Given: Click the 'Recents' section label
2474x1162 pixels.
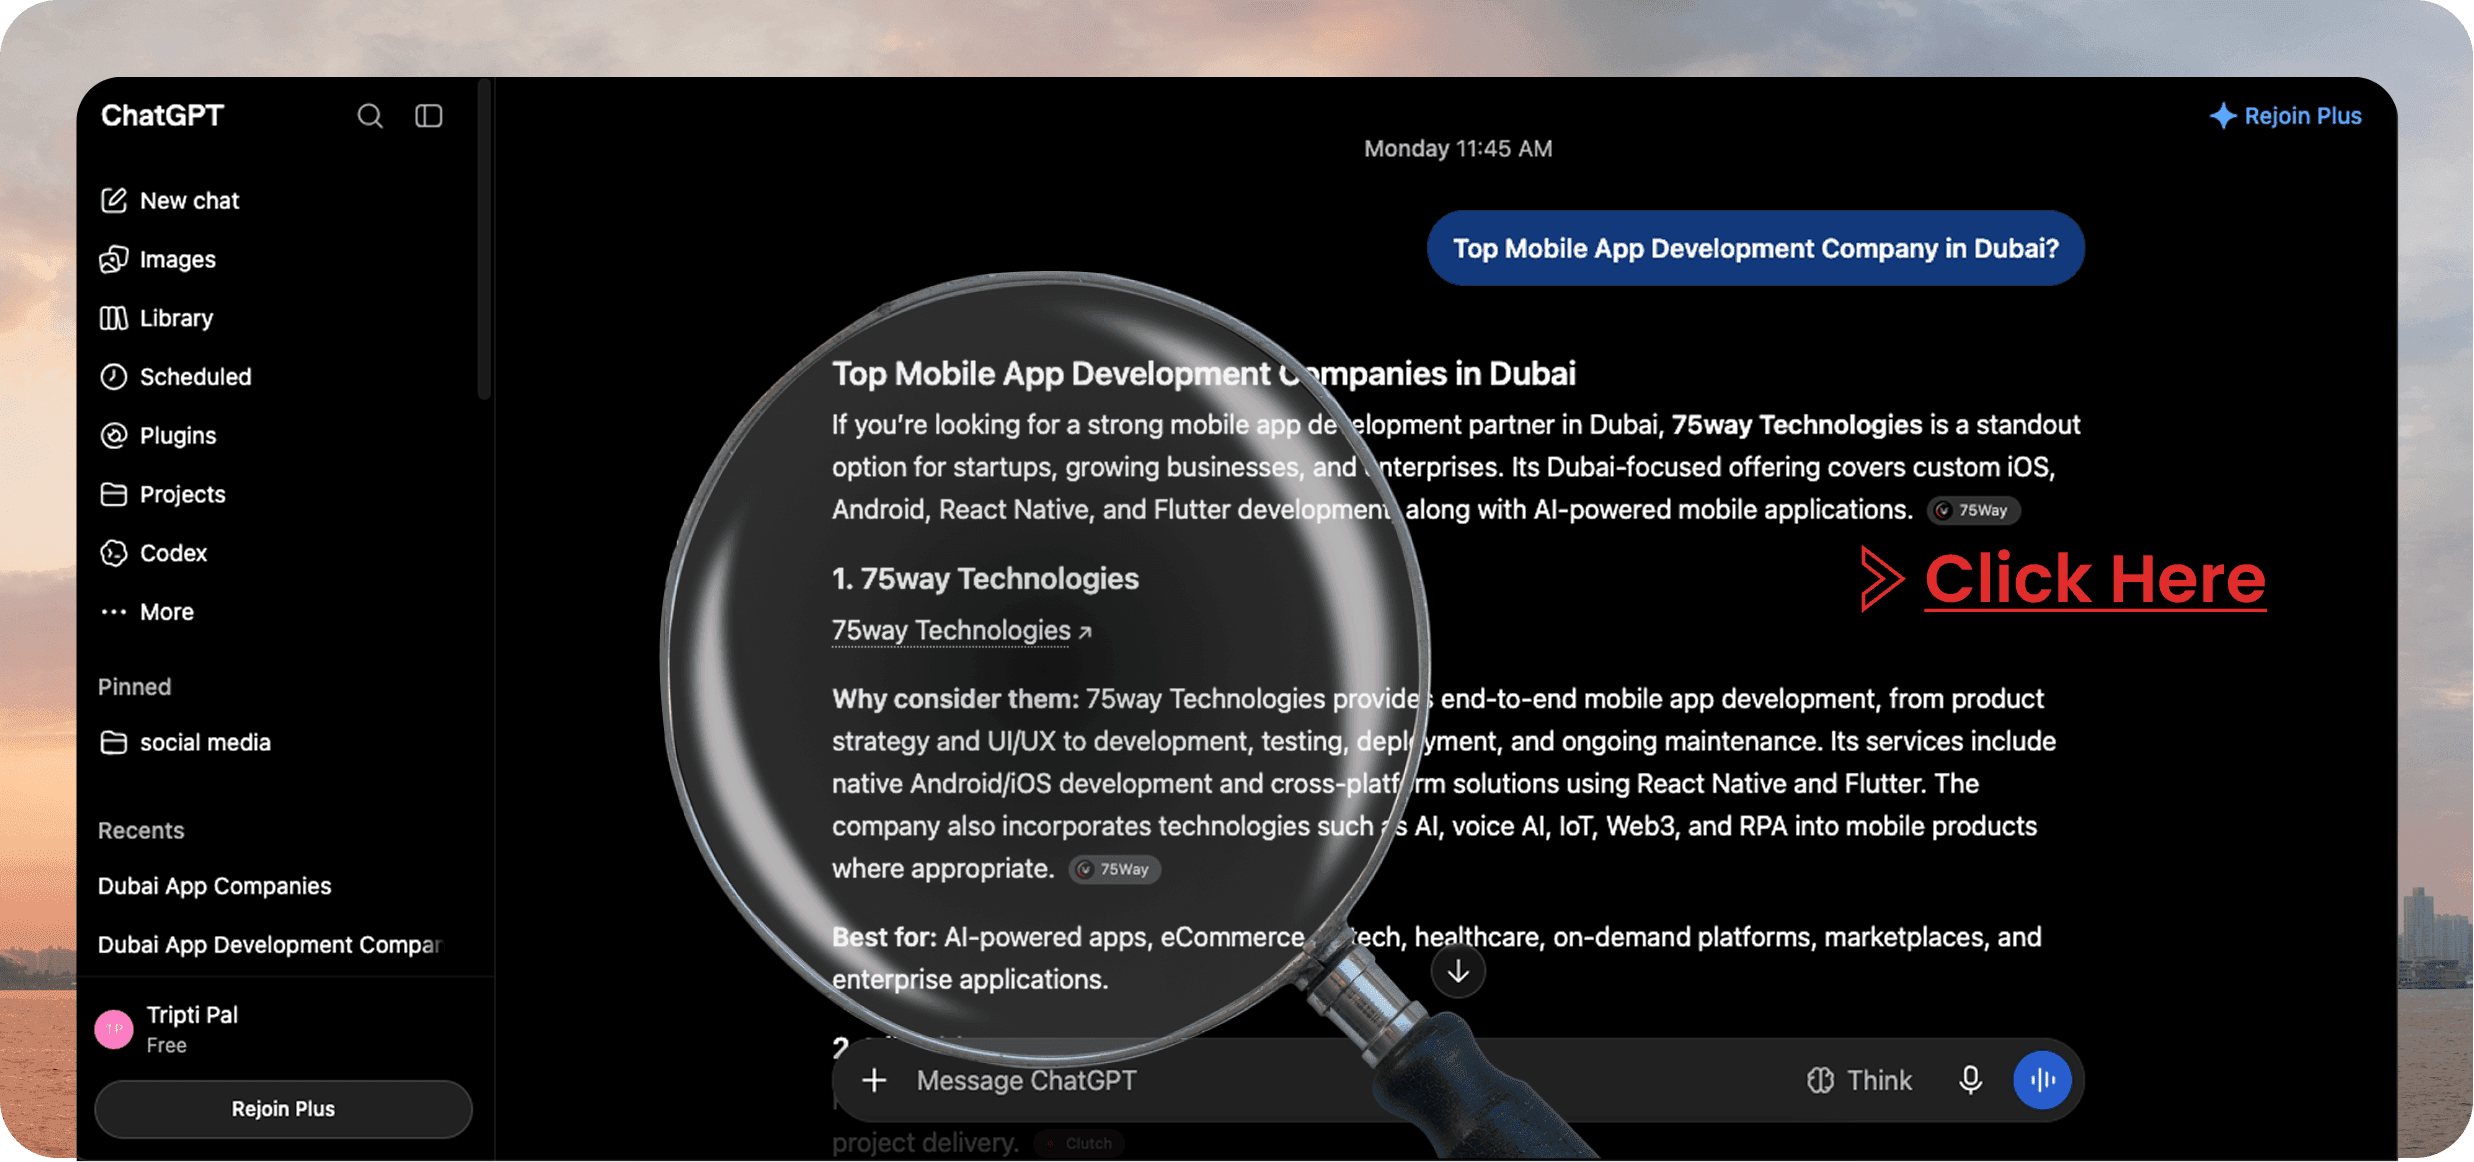Looking at the screenshot, I should (x=141, y=831).
